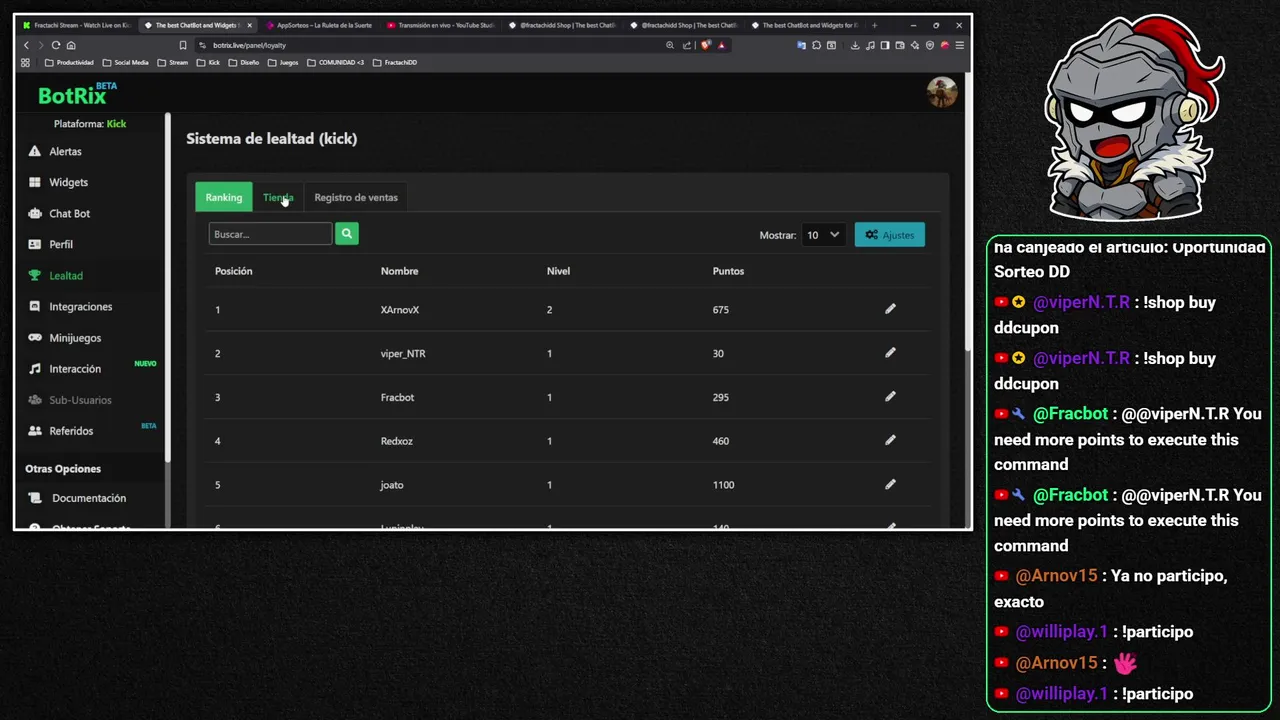This screenshot has width=1280, height=720.
Task: Open Sub-Usuarios in sidebar
Action: click(x=69, y=400)
